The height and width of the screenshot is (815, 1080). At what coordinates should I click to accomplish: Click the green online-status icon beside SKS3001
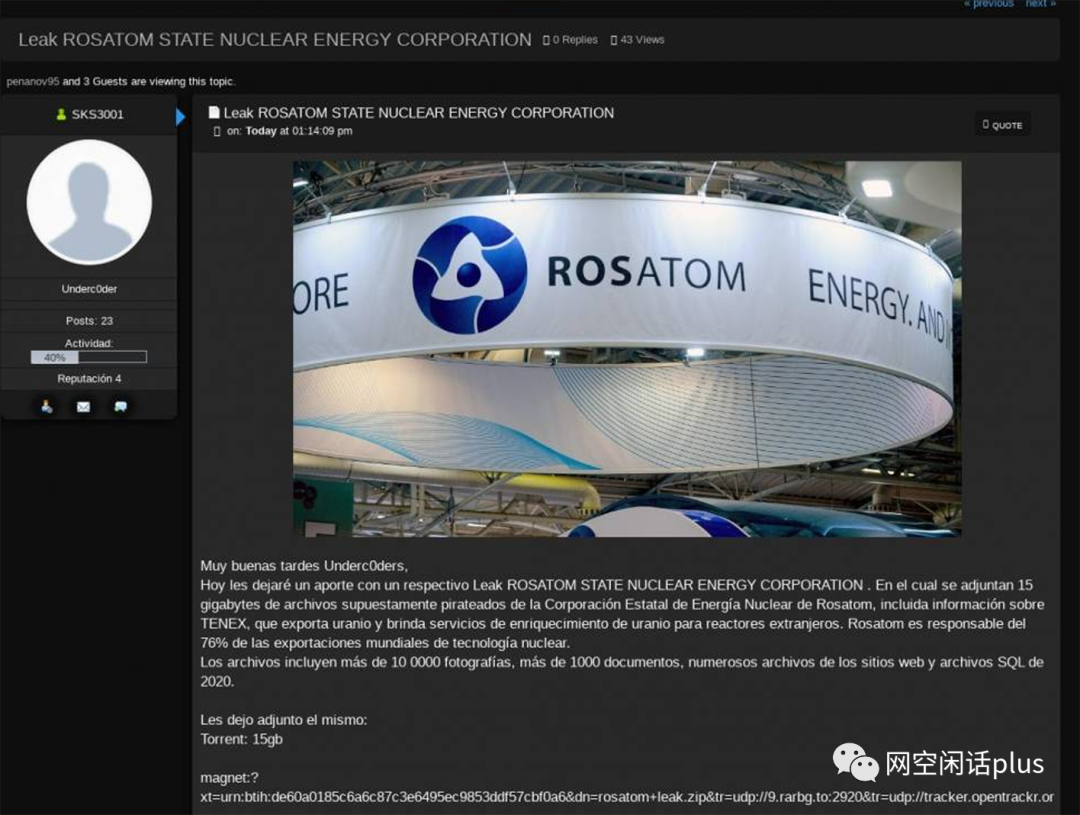click(x=61, y=114)
